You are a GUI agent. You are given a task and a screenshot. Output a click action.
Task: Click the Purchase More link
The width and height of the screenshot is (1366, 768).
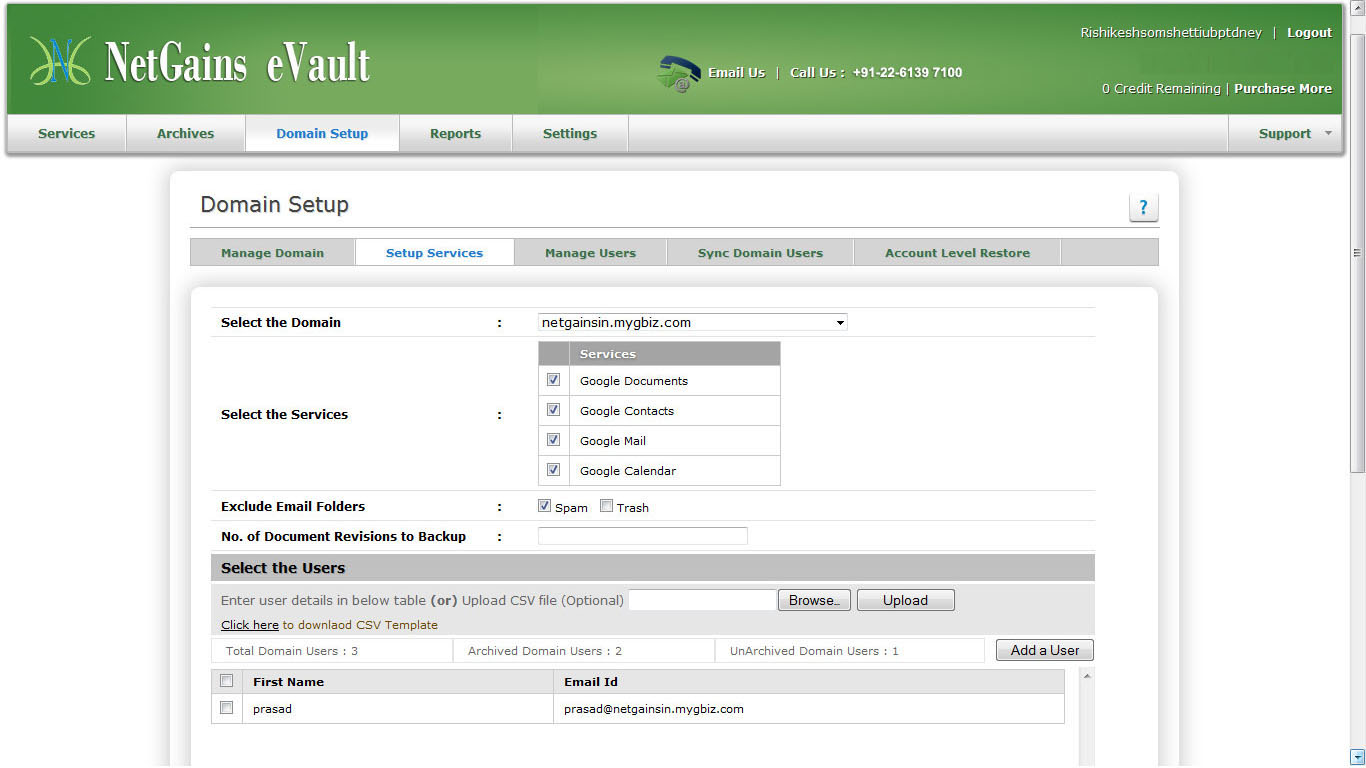1283,89
